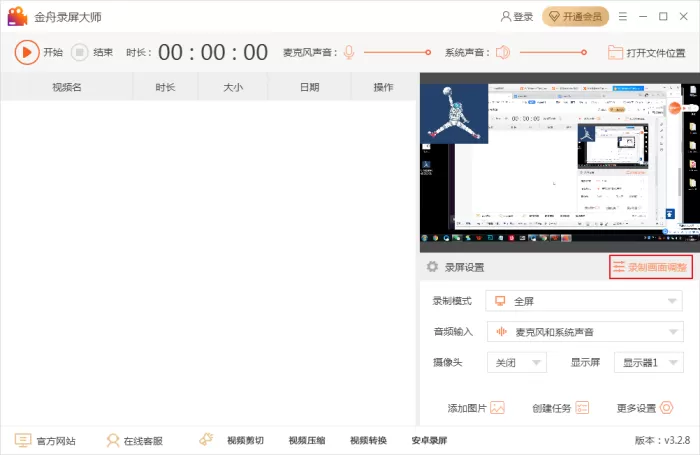Sort by 视频名 column header
The image size is (700, 455).
click(67, 87)
